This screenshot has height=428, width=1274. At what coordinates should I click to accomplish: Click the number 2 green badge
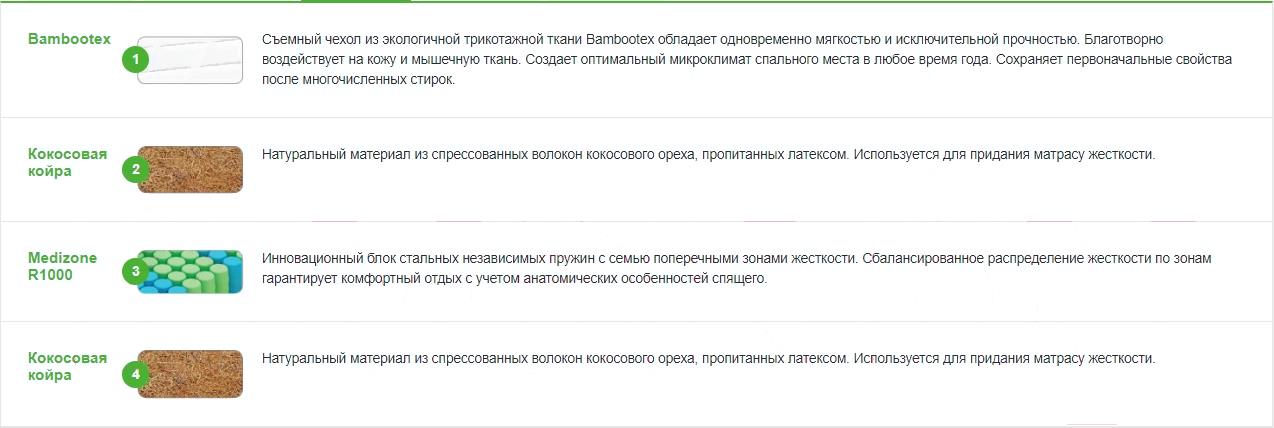point(135,169)
